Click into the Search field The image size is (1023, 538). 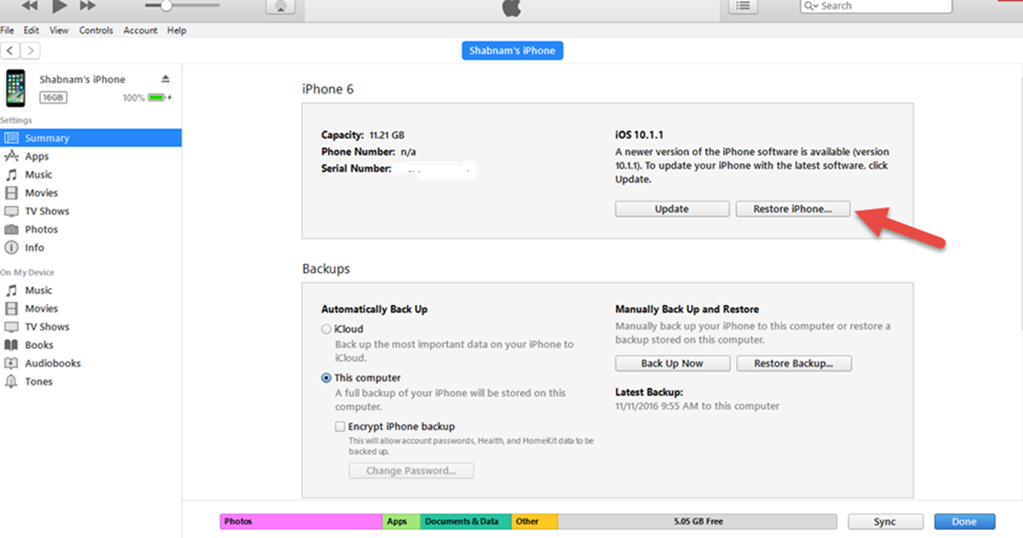876,6
